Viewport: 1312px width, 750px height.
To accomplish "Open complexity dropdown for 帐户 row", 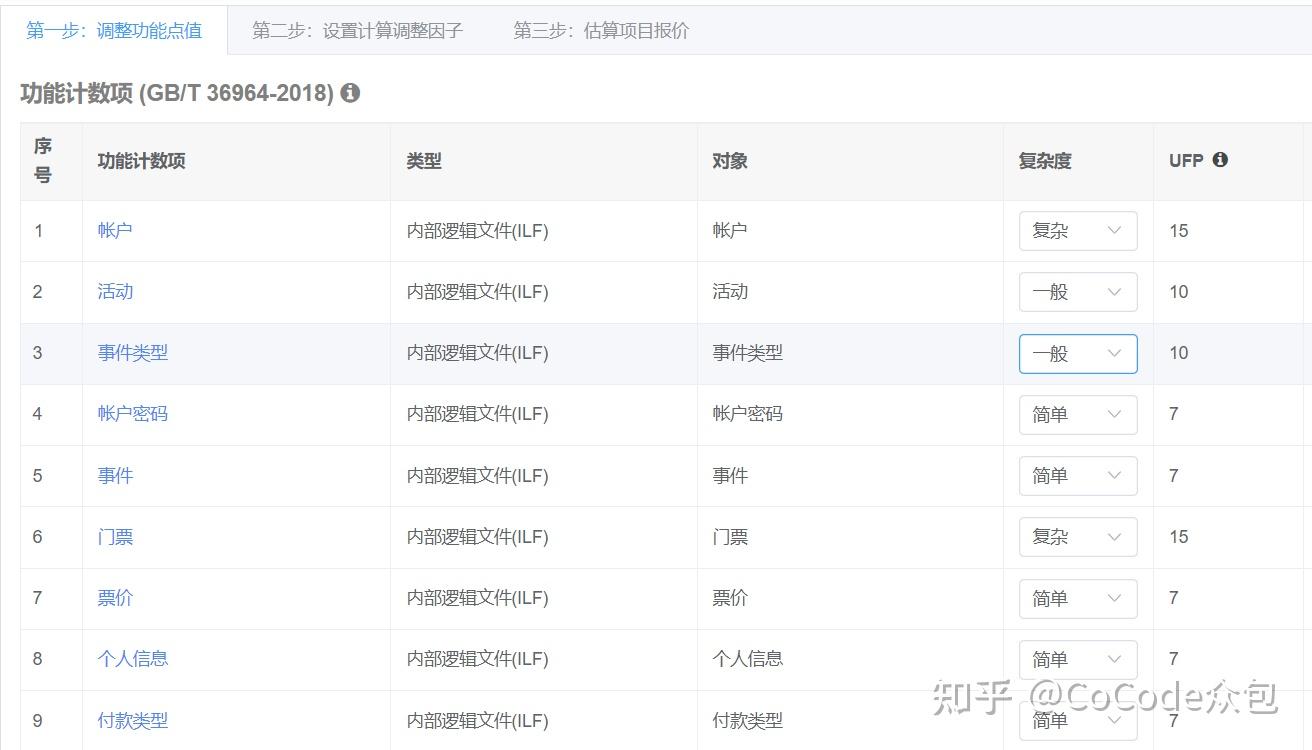I will point(1077,231).
